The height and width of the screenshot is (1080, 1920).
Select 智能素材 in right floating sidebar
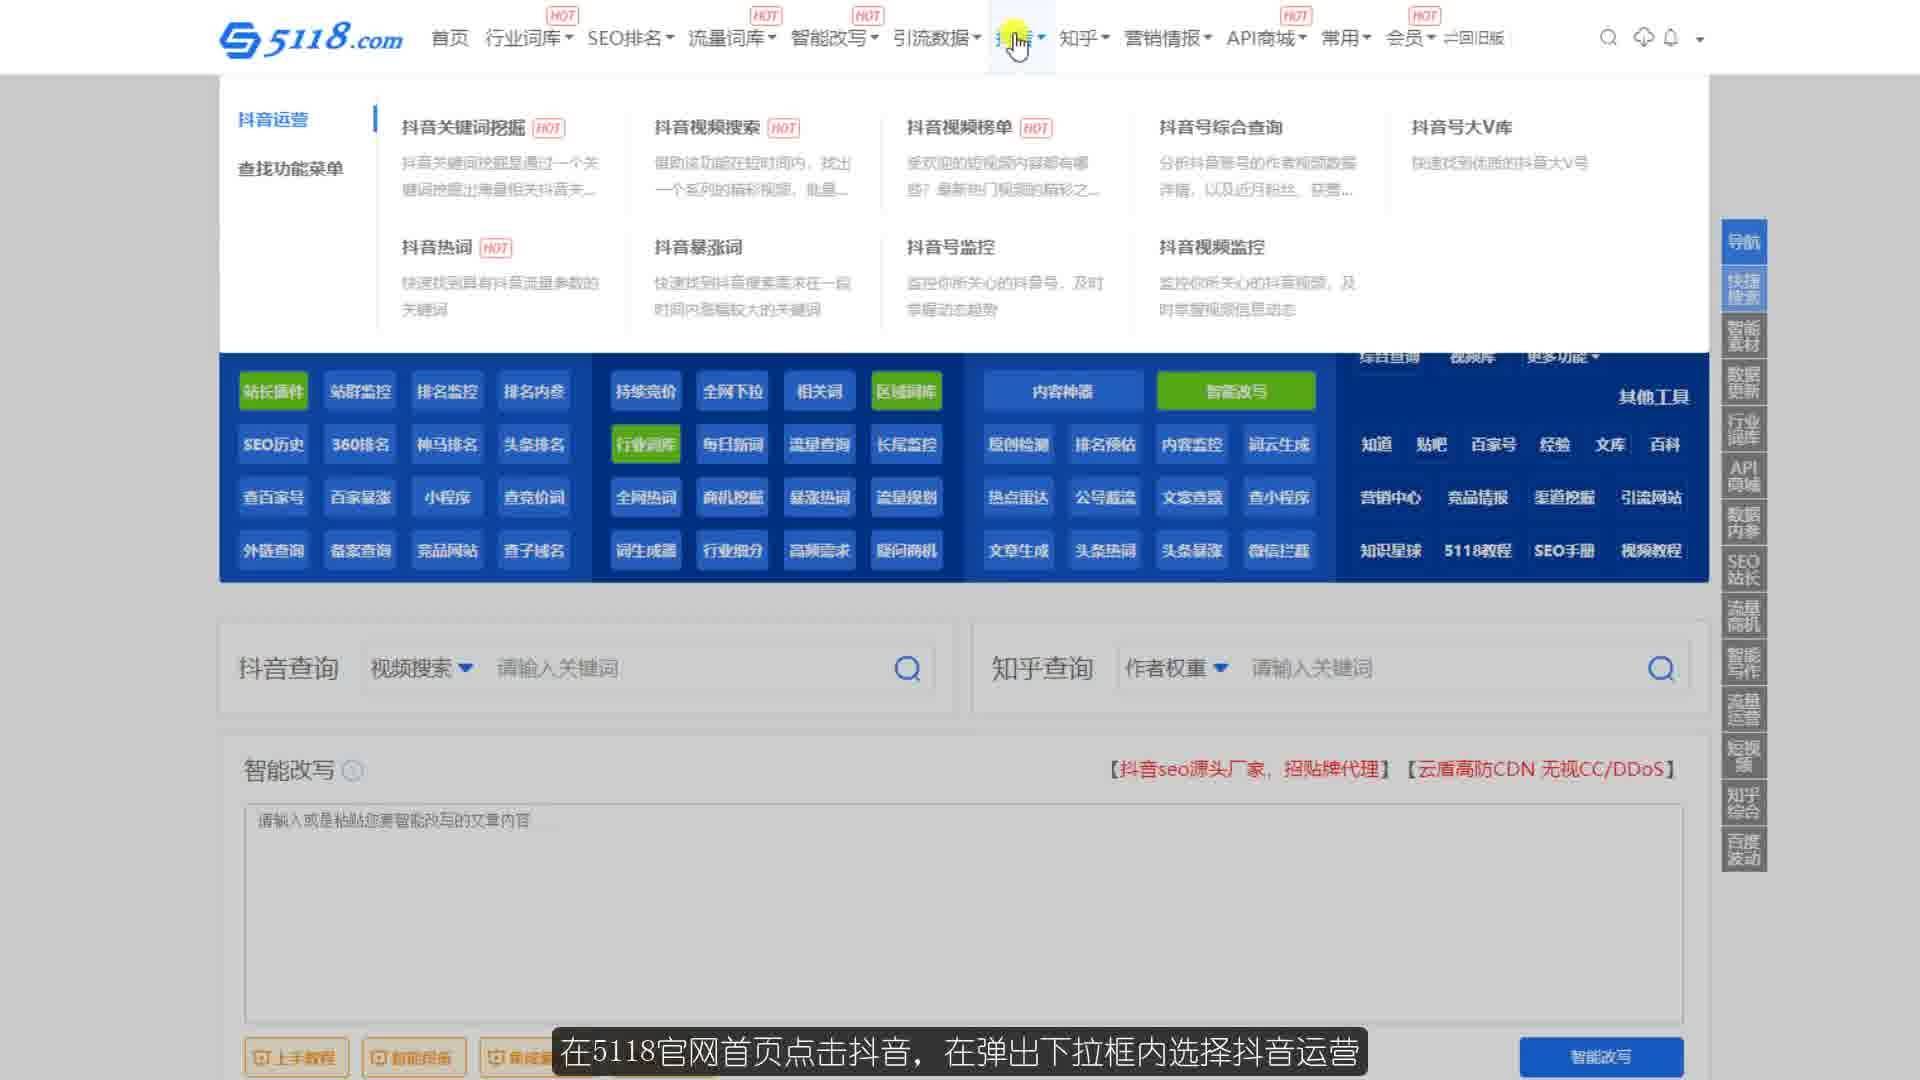[1744, 336]
